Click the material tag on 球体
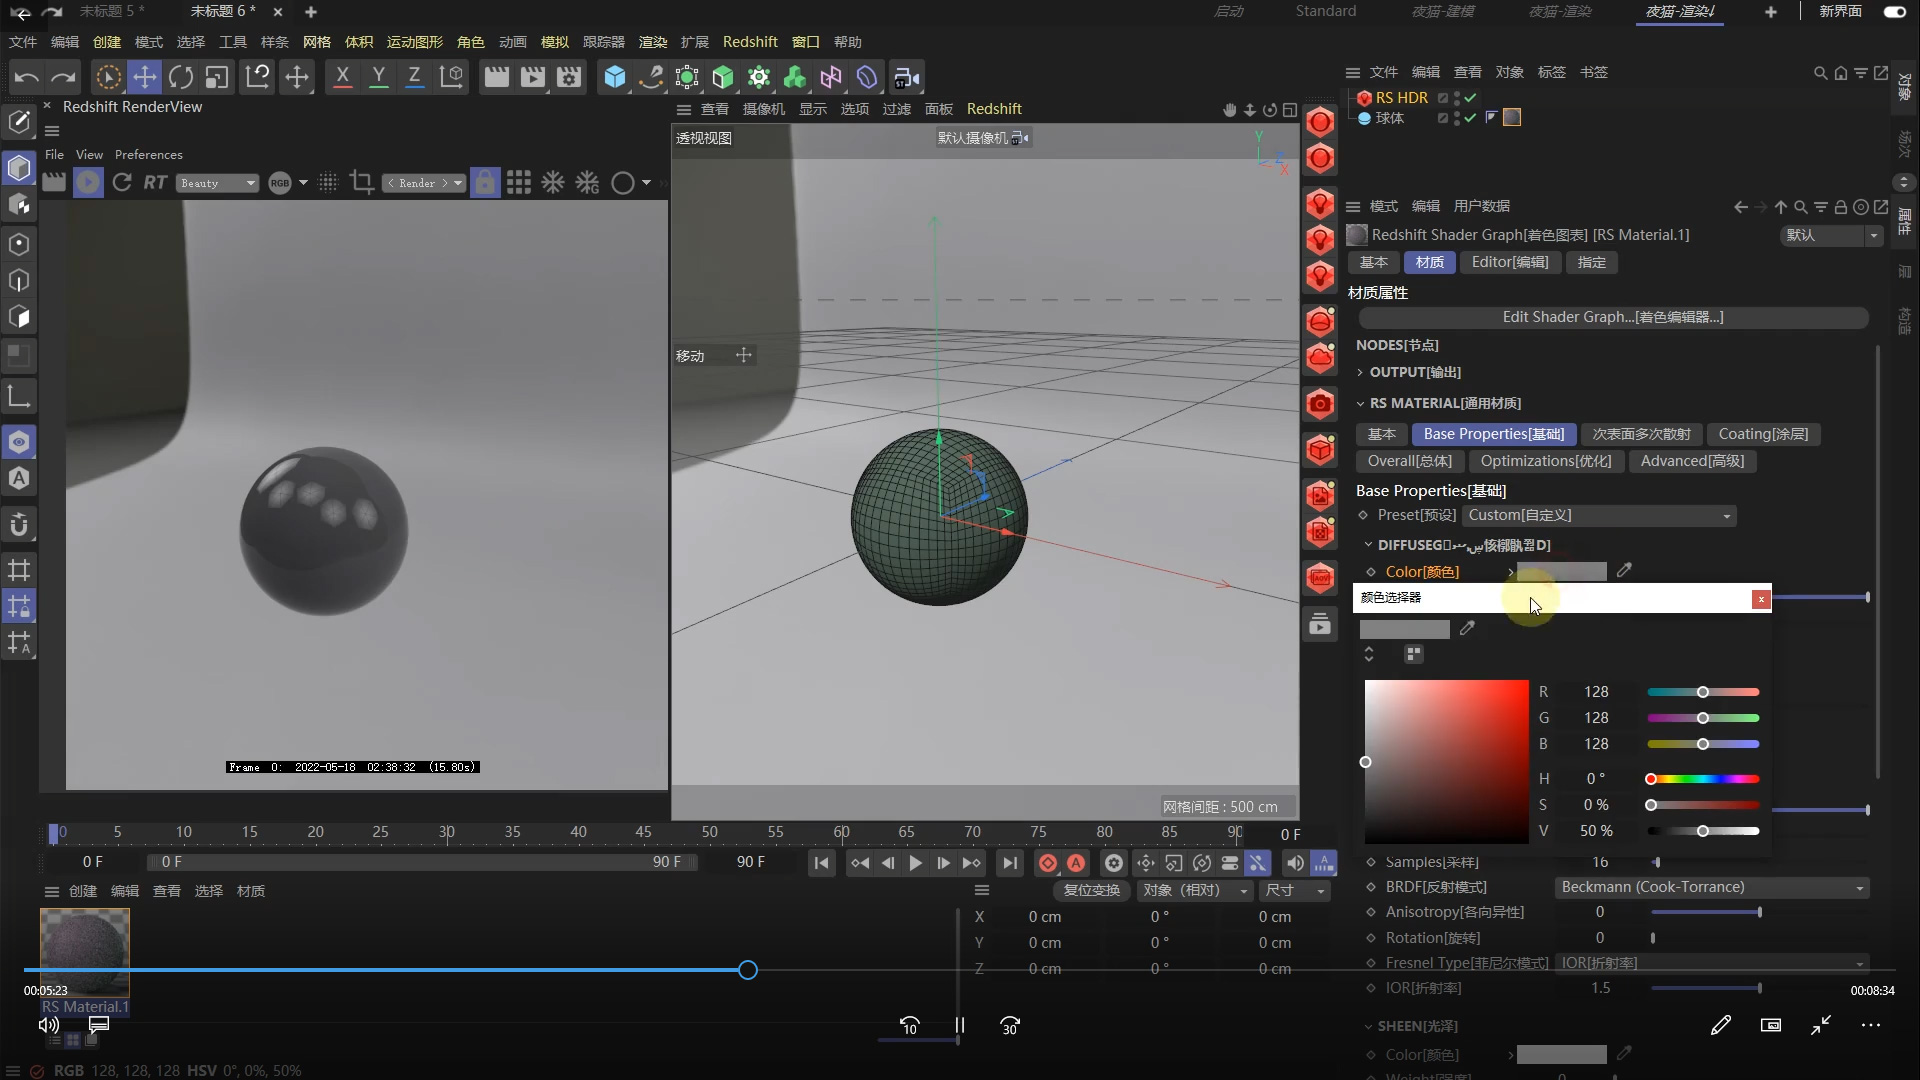Viewport: 1920px width, 1080px height. 1512,117
